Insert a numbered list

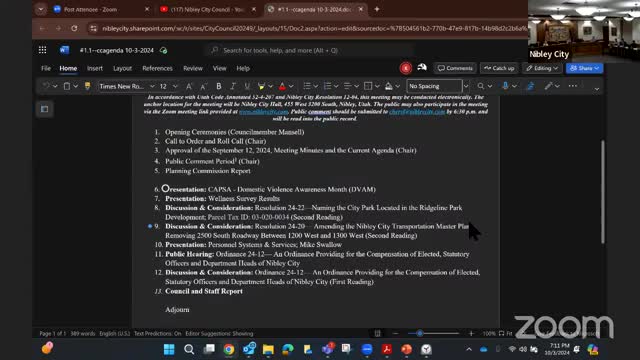tap(327, 86)
